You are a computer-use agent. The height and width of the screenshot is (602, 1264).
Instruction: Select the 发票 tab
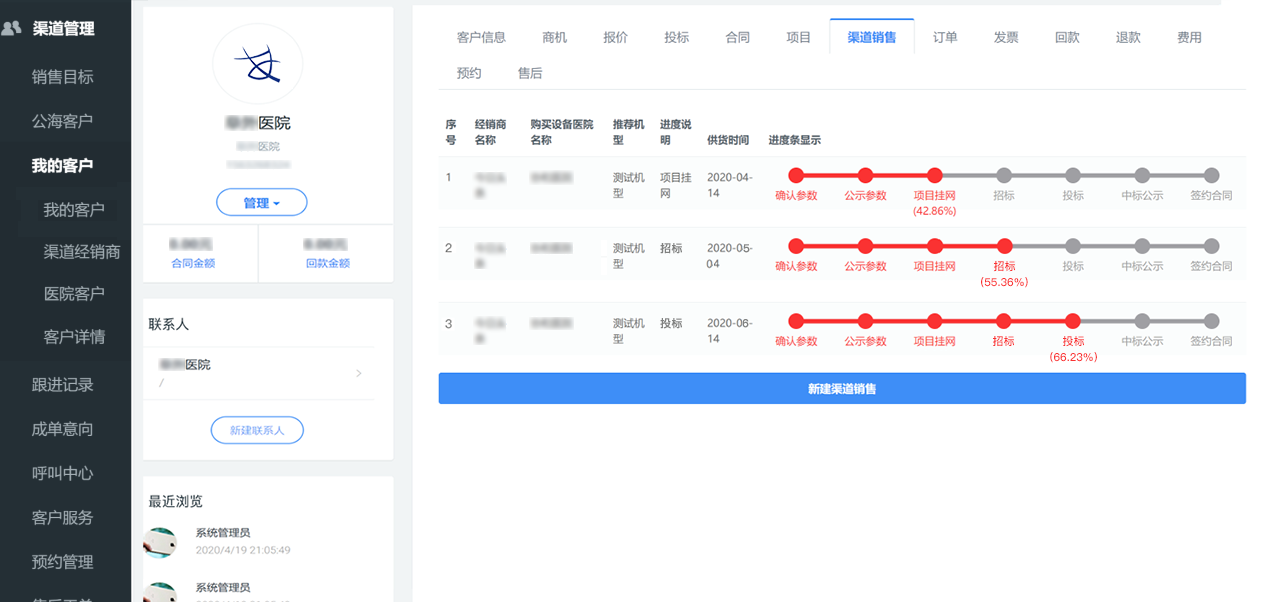(1006, 37)
